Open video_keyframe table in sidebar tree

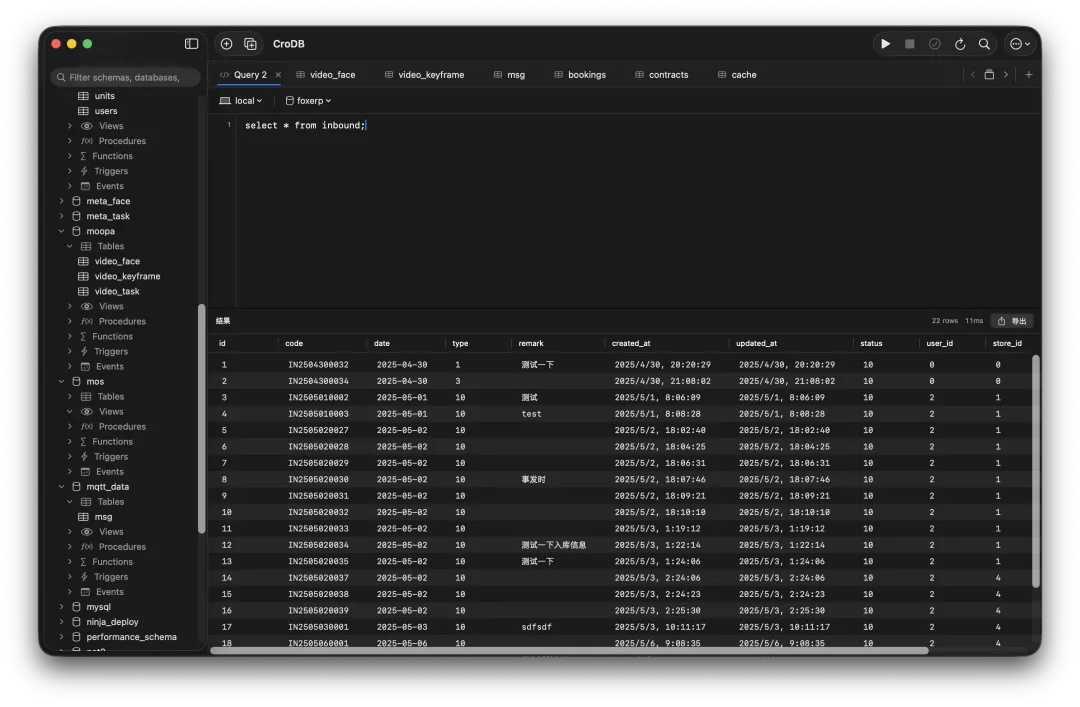(127, 276)
